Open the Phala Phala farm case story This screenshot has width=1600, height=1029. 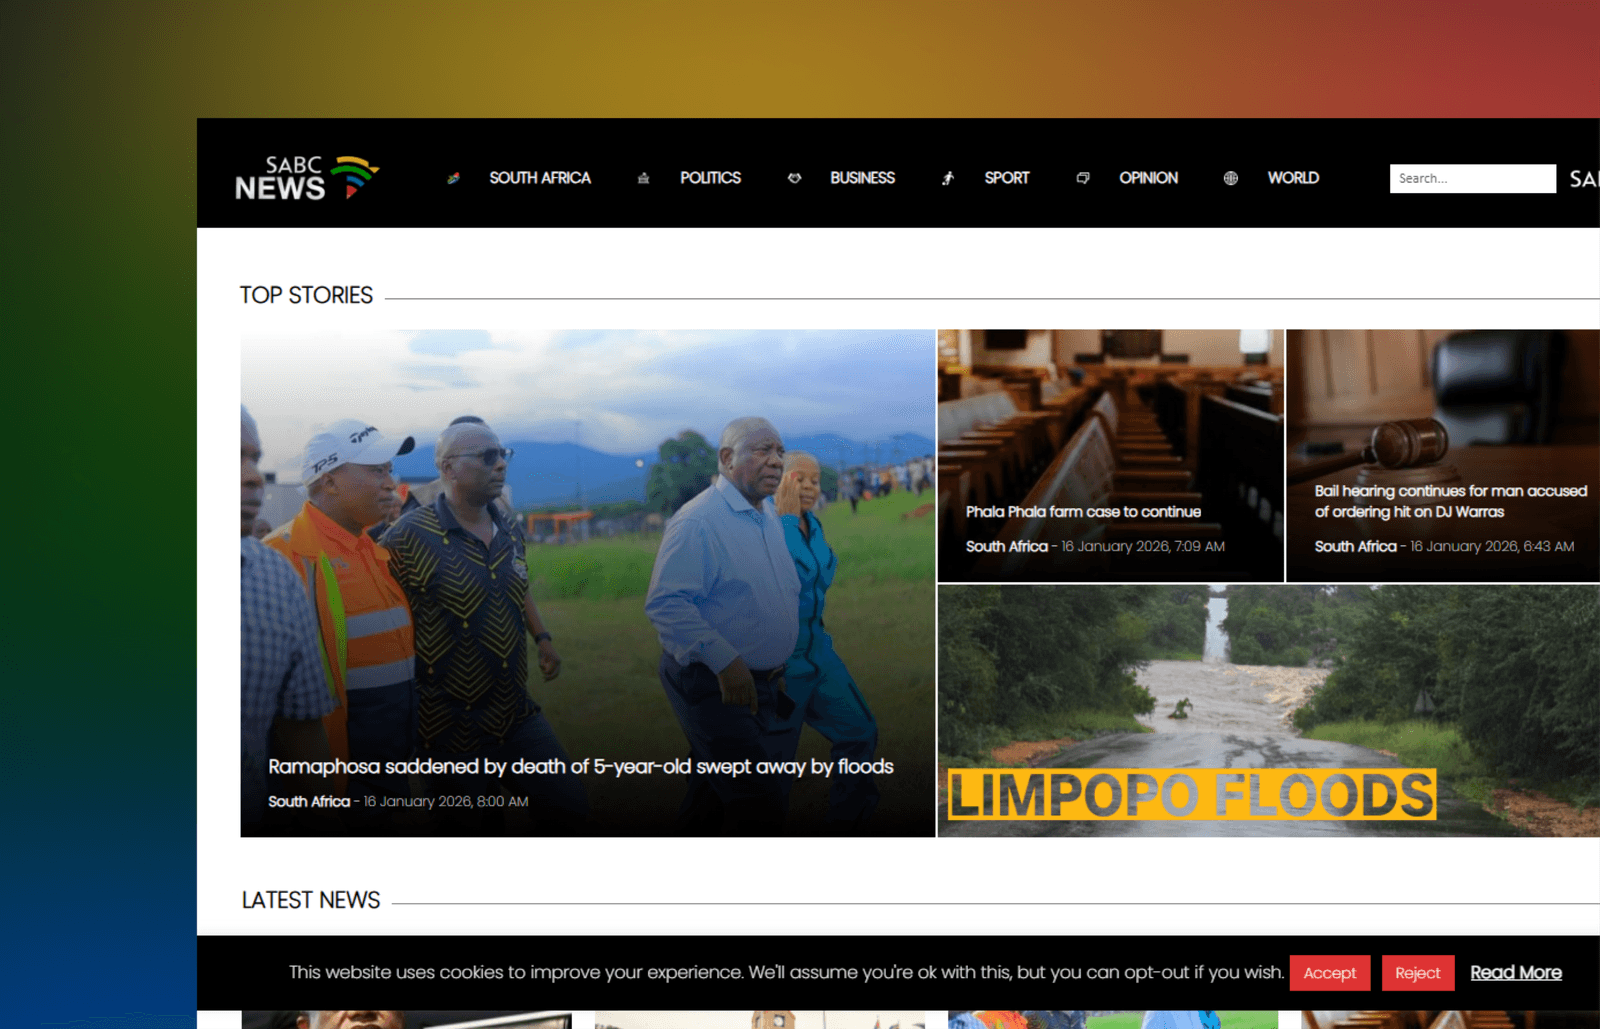pos(1083,512)
